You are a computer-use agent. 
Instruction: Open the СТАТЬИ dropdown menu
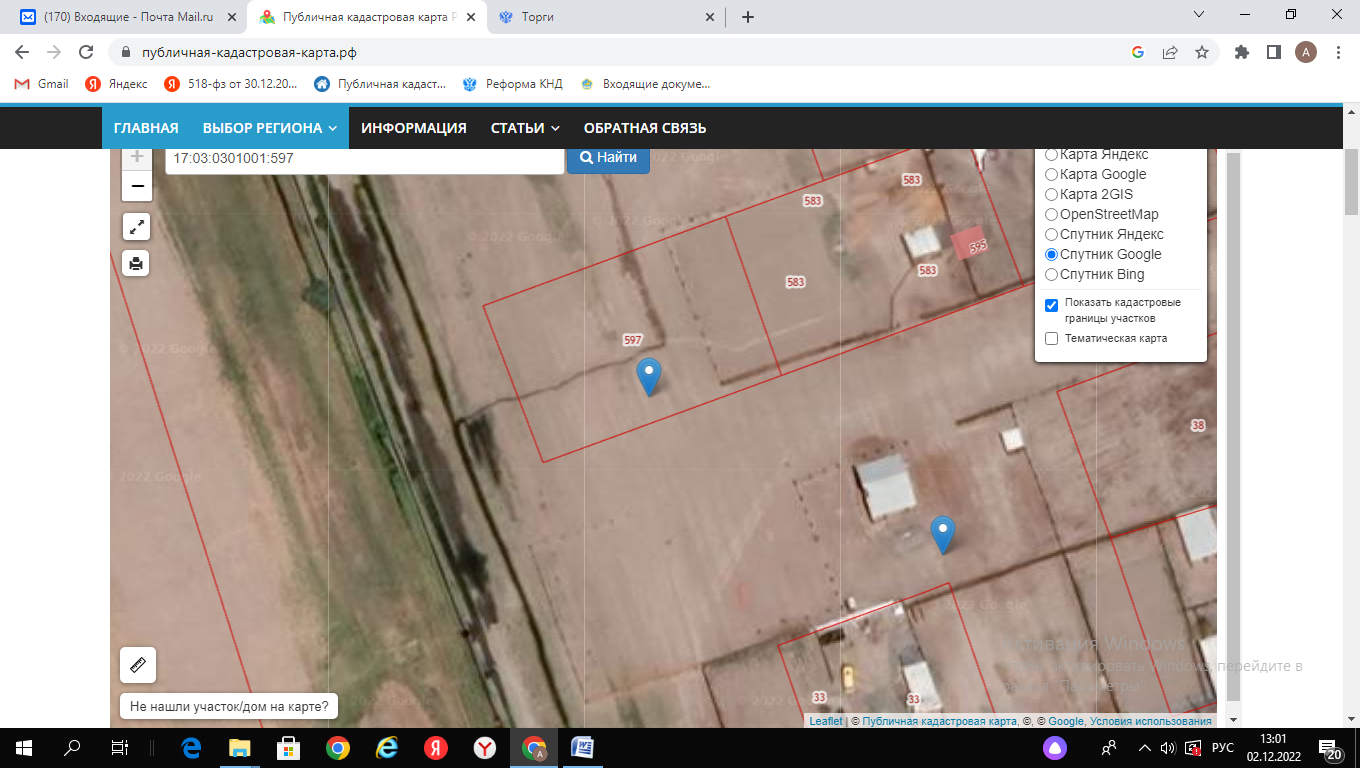[x=524, y=128]
